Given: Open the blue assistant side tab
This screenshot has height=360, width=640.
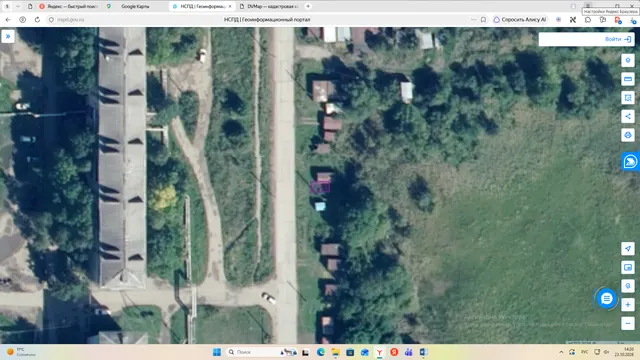Looking at the screenshot, I should pos(631,162).
